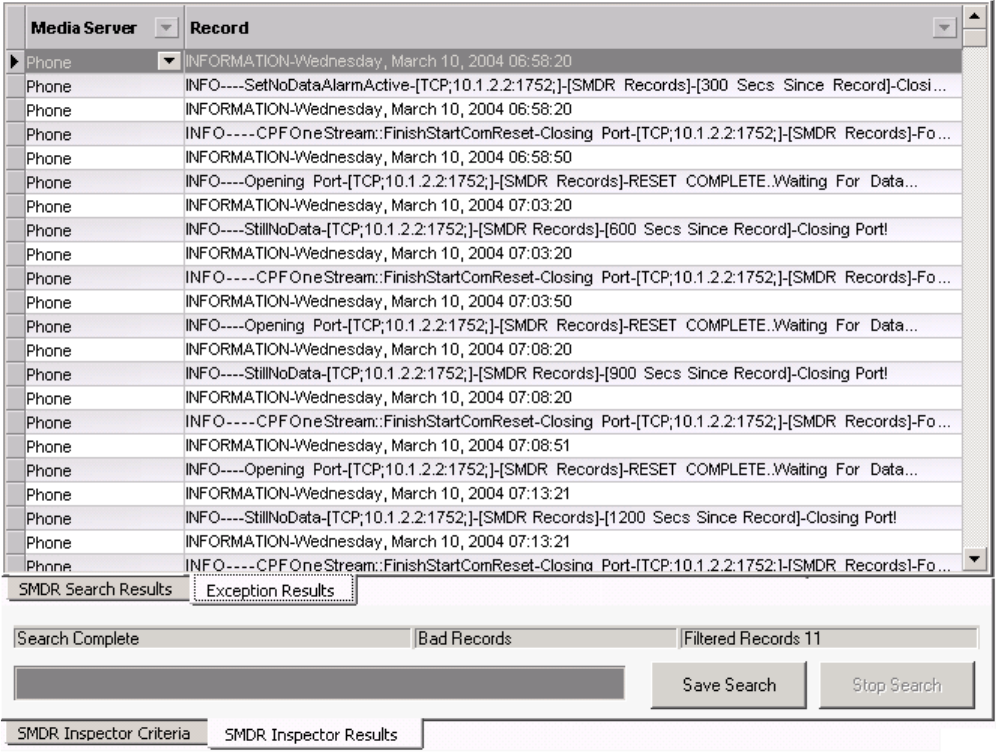The image size is (996, 753).
Task: Select the StillNoData 1200 Secs Since Record row
Action: [573, 518]
